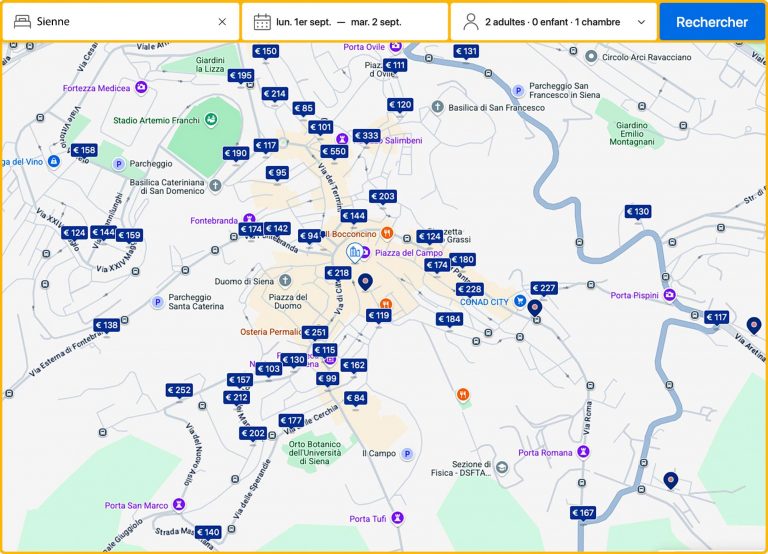Screen dimensions: 768x554
Task: Click the CONAD CITY shopping cart icon
Action: 520,301
